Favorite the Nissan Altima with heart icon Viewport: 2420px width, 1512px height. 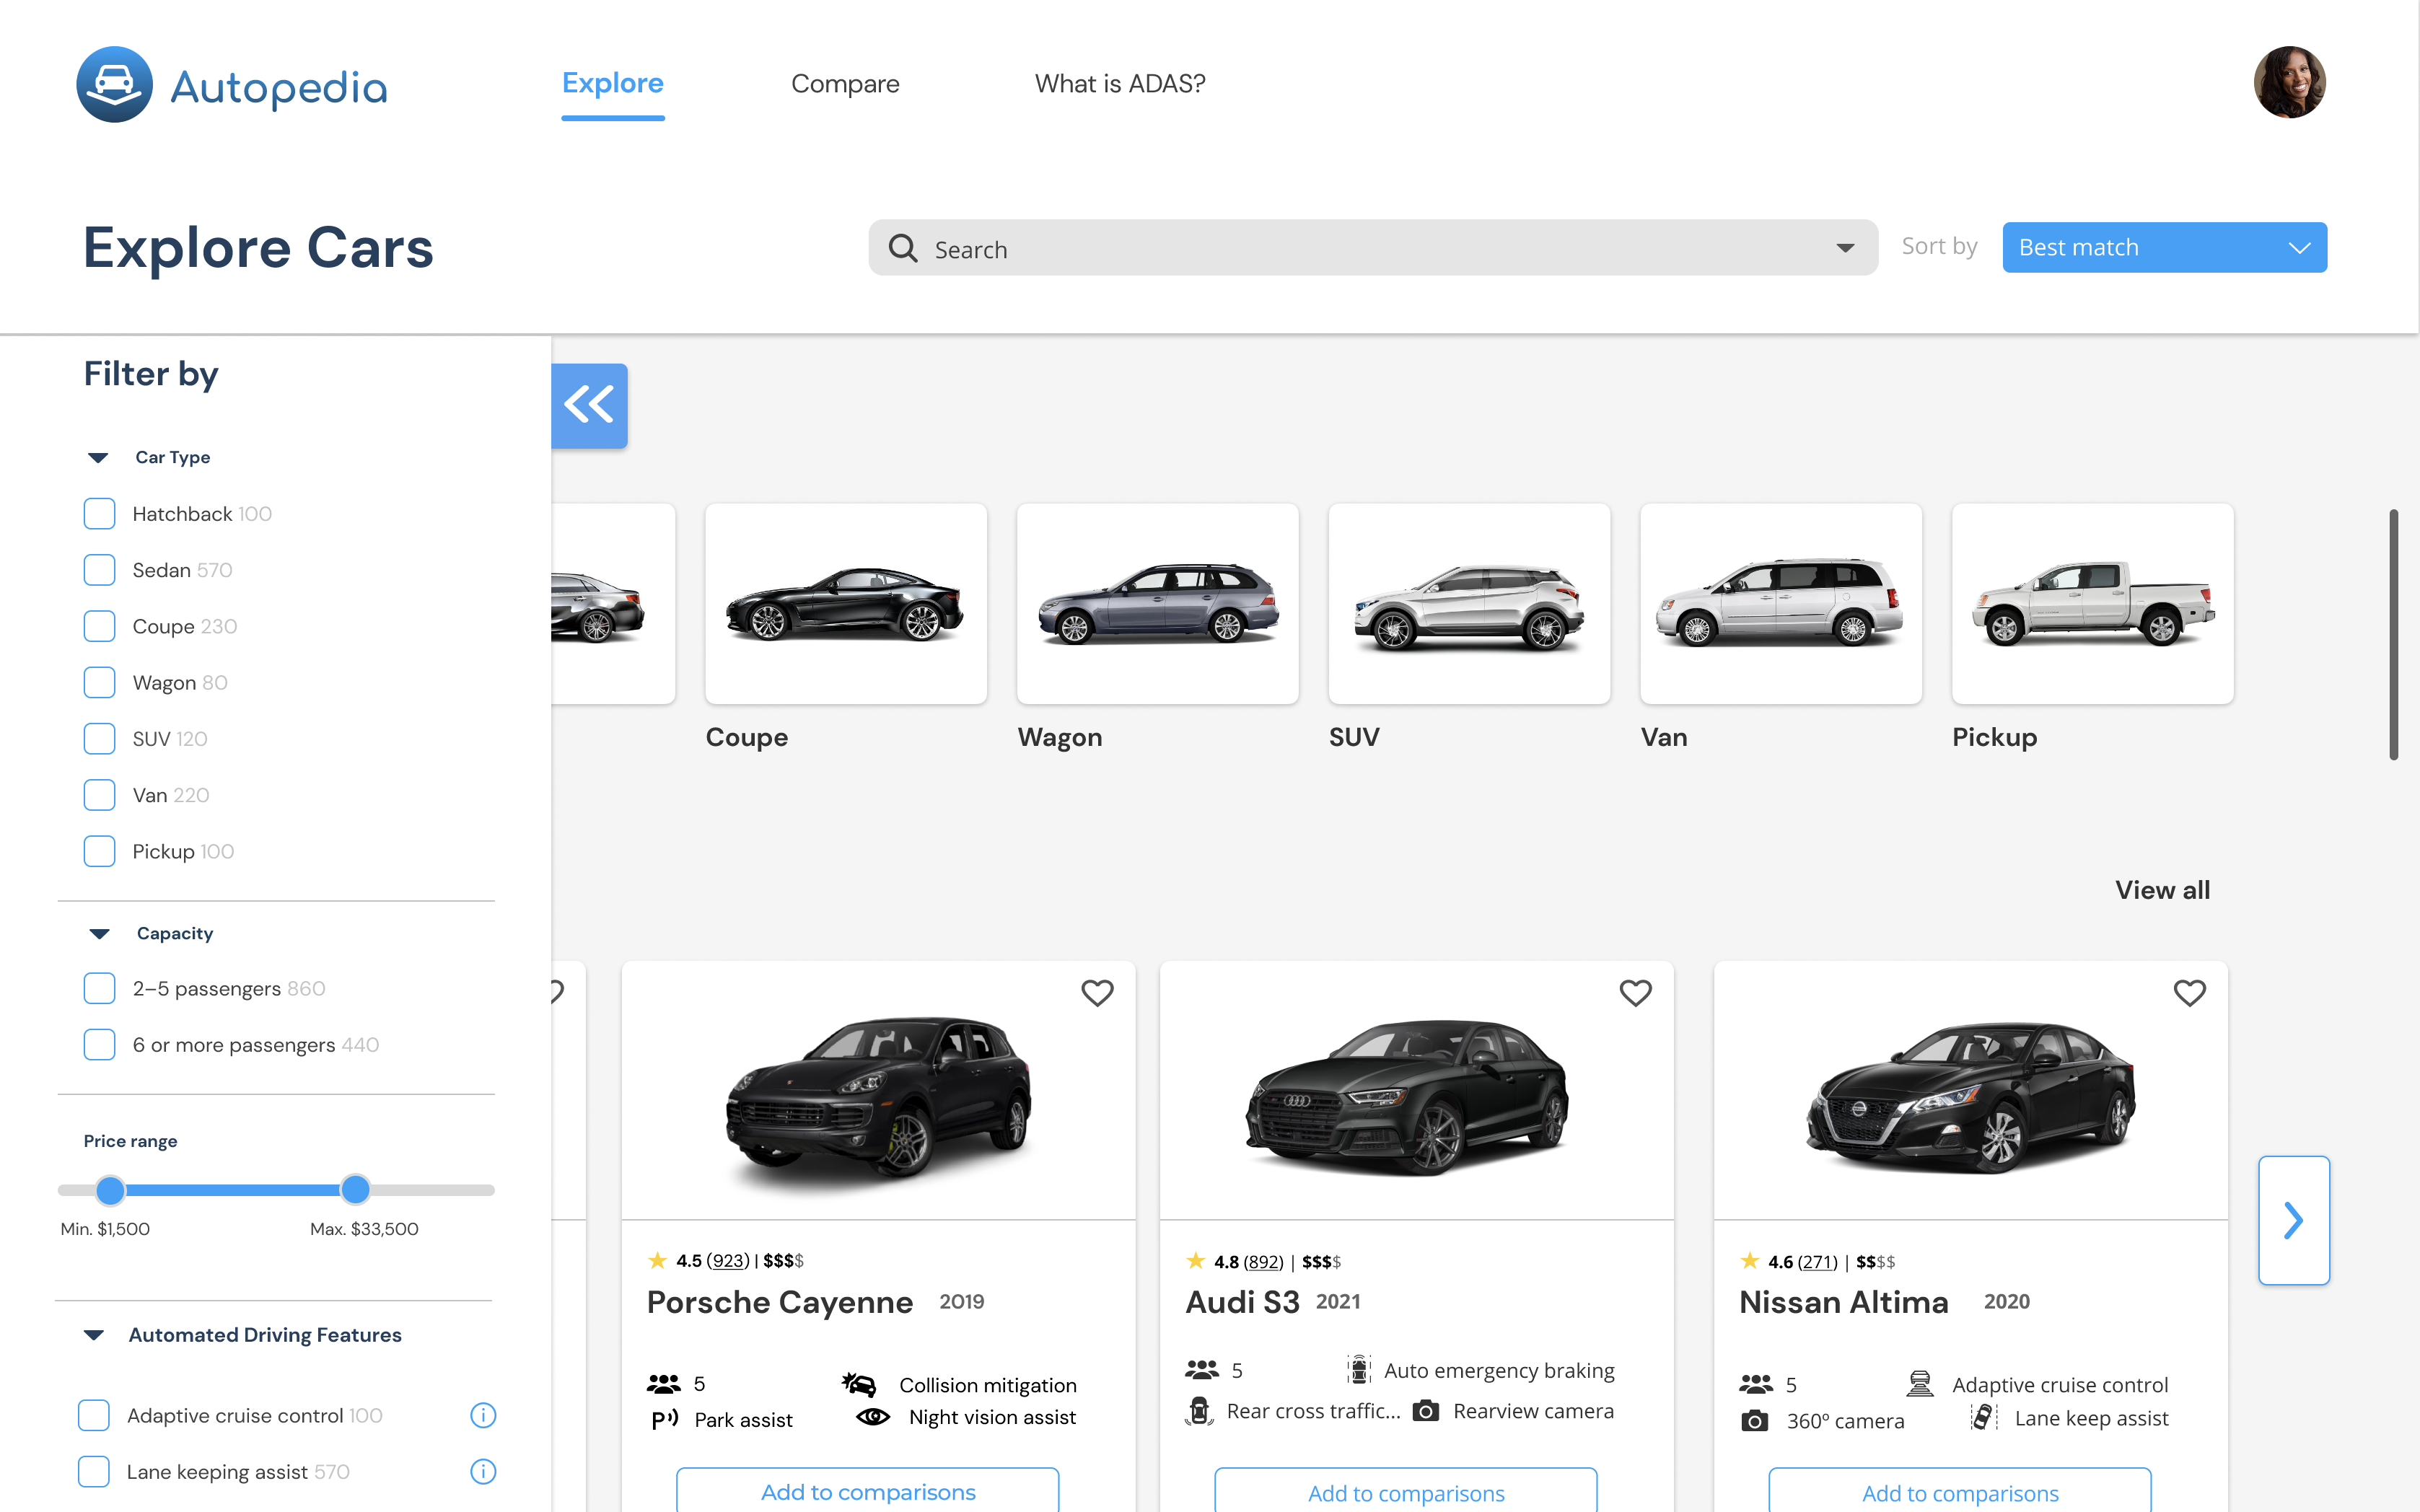point(2189,993)
